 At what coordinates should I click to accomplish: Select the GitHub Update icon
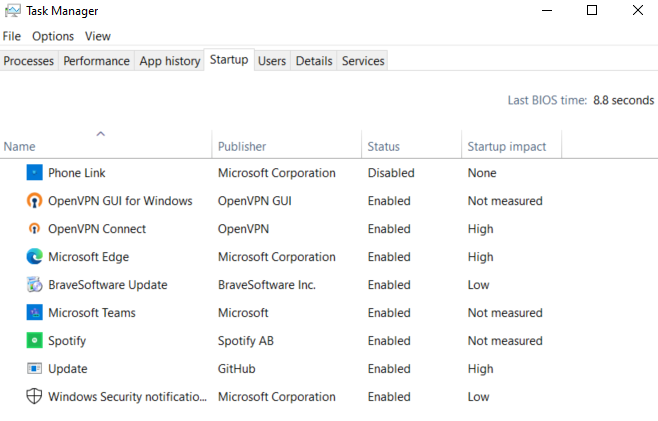point(34,369)
